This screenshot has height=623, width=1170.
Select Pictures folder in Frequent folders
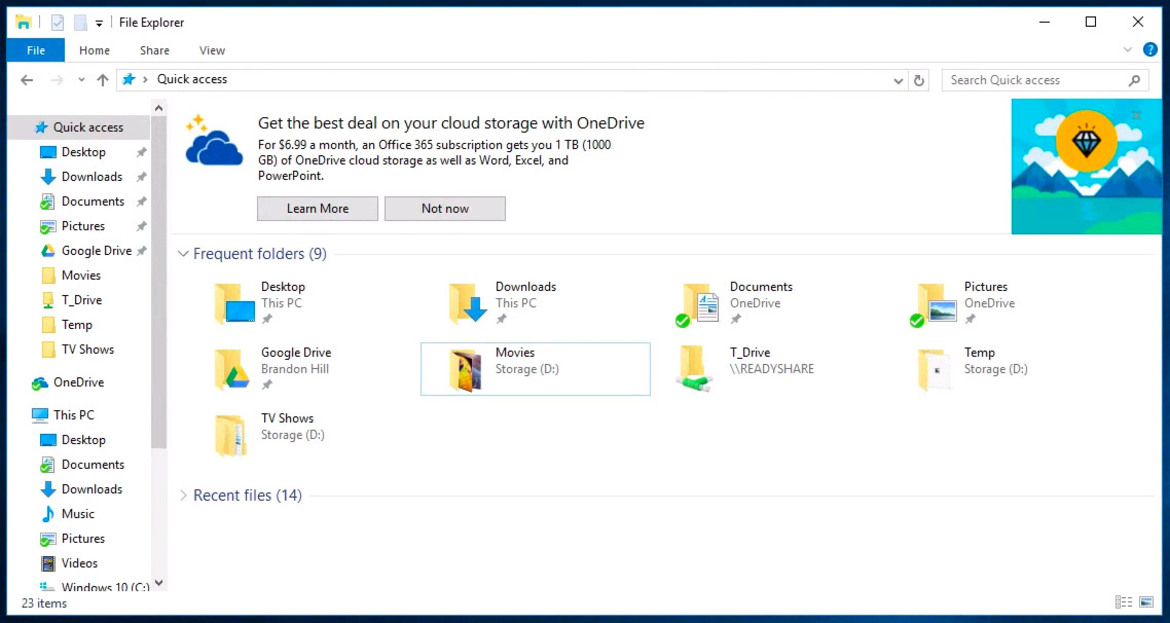(1004, 303)
